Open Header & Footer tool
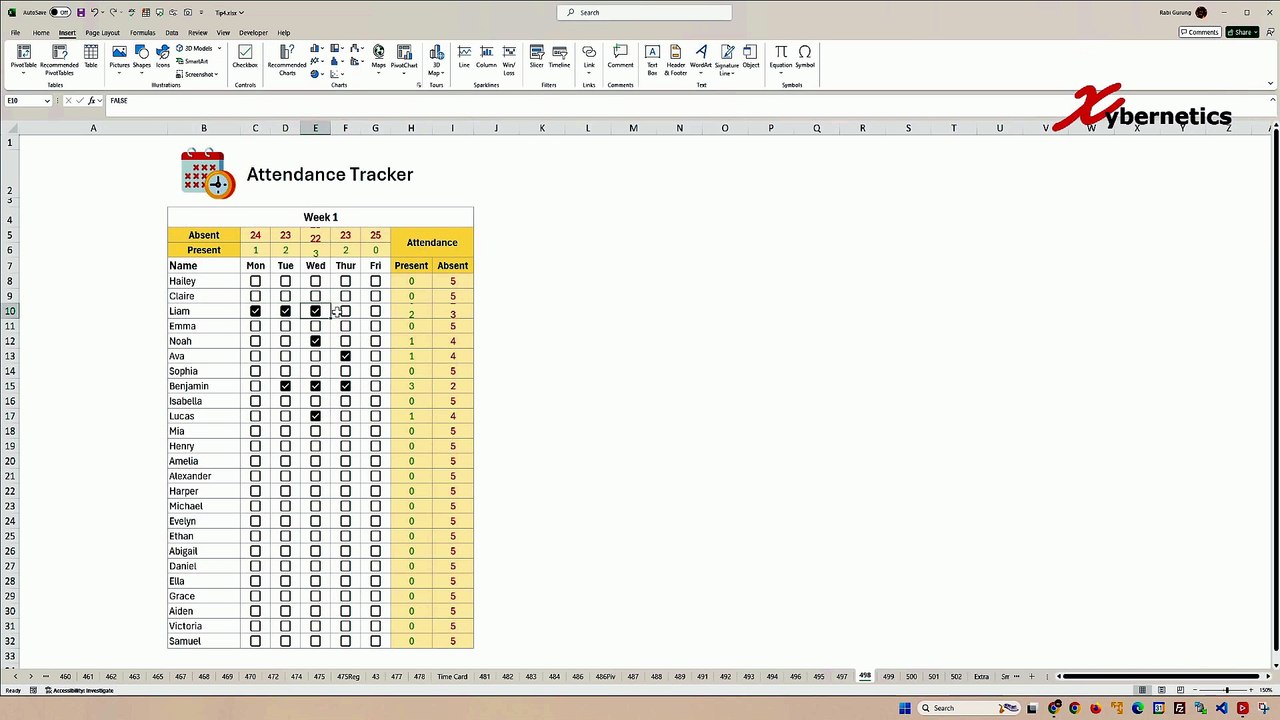 pos(676,59)
